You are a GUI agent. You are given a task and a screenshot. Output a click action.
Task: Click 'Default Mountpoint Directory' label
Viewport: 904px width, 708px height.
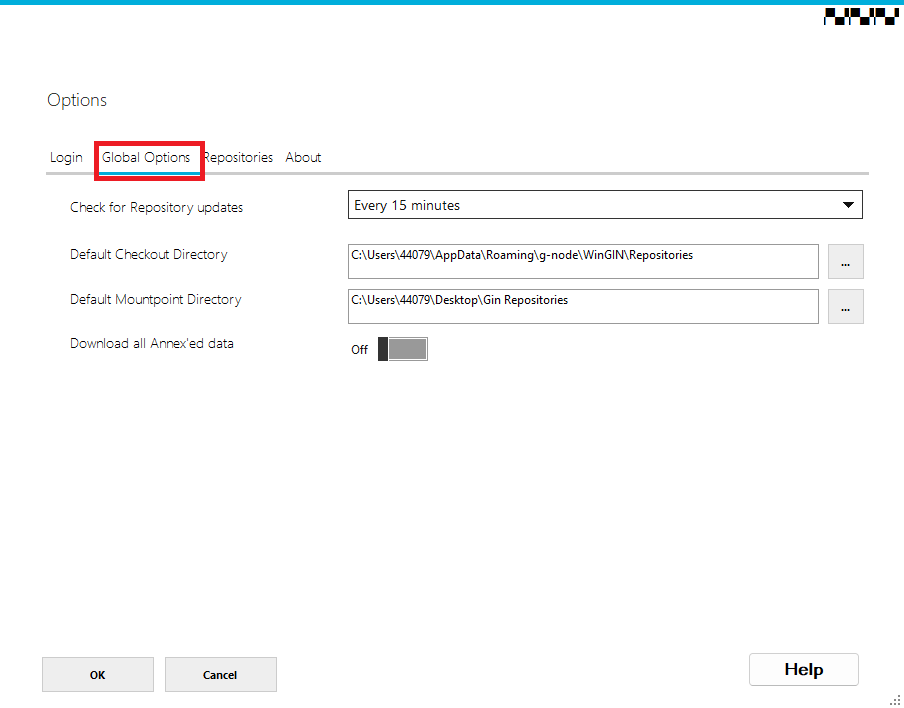click(x=156, y=299)
